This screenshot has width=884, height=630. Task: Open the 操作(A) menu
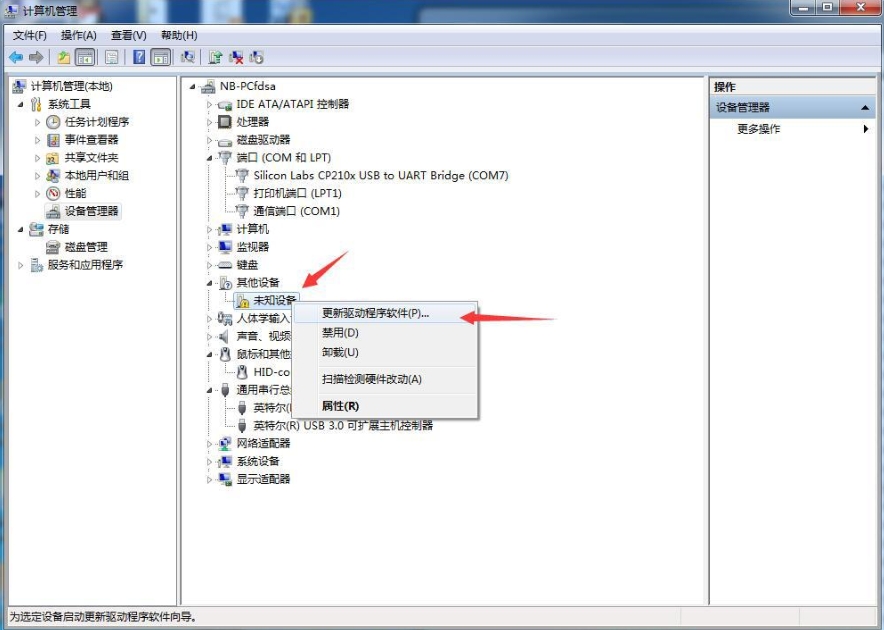79,35
